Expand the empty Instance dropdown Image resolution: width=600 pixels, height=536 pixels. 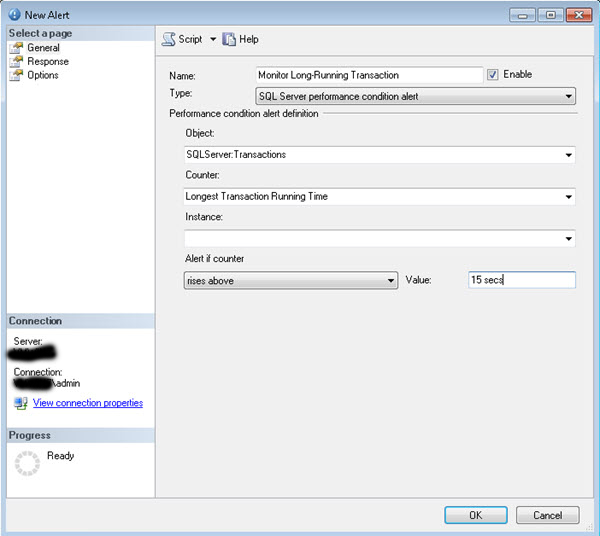(568, 239)
